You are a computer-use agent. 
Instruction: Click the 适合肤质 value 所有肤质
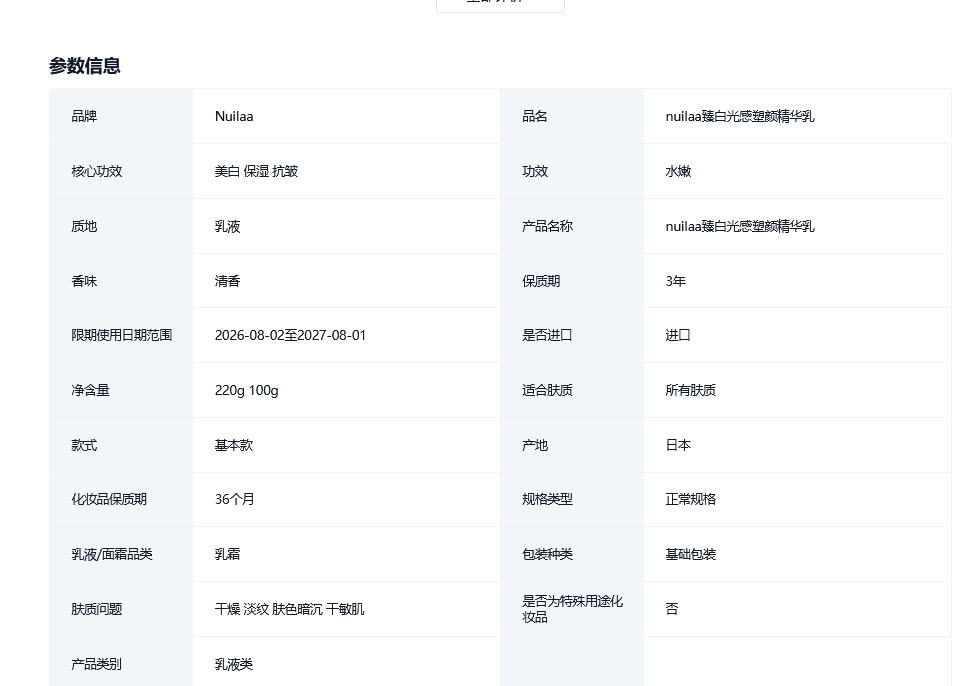(x=690, y=390)
